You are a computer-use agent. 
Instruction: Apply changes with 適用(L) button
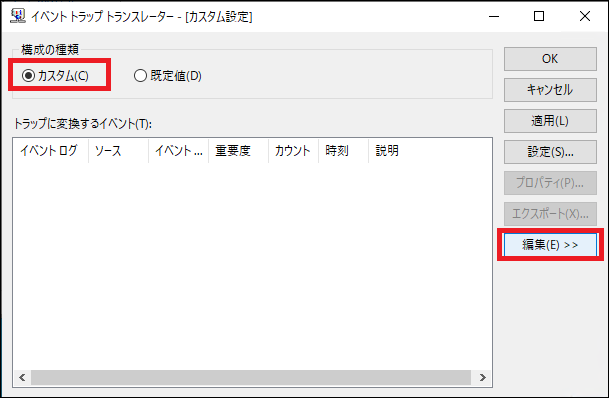[550, 121]
